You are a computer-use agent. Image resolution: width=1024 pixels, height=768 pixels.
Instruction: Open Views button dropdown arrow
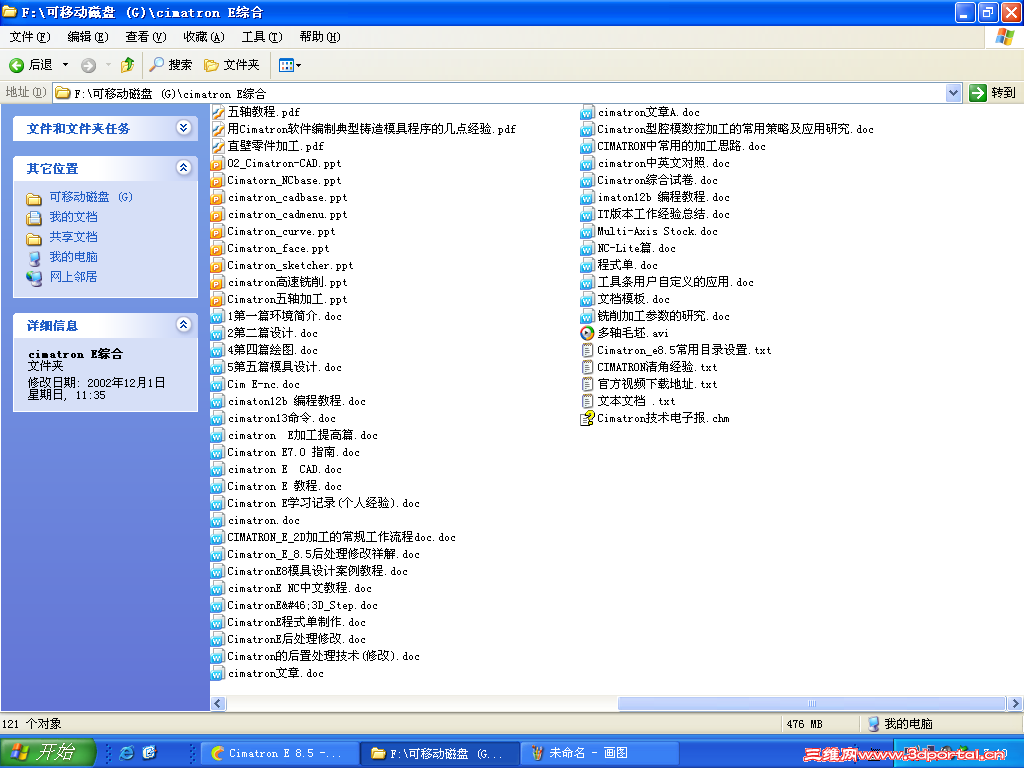[x=298, y=65]
